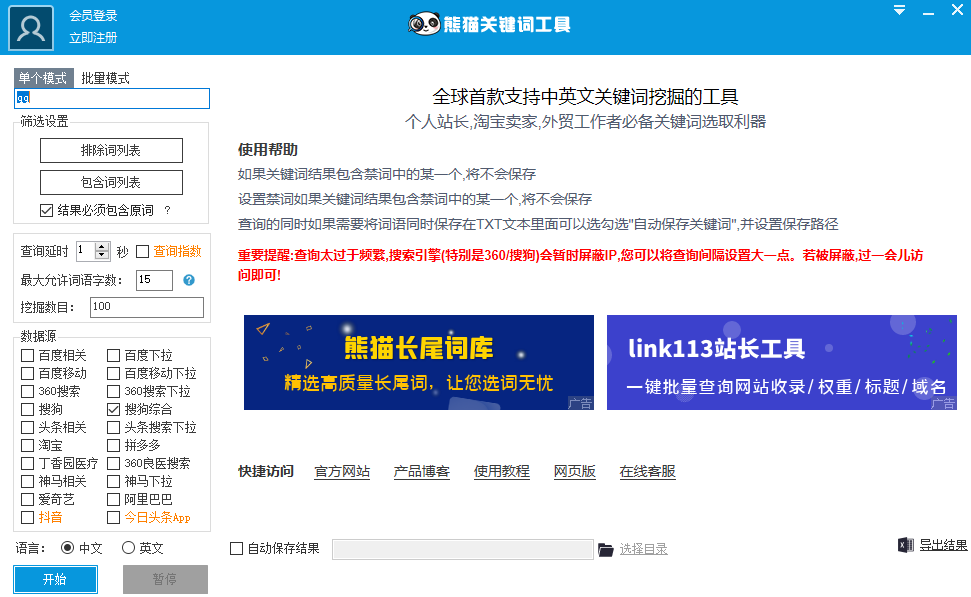
Task: Click the 挖掘数目 input field
Action: [147, 307]
